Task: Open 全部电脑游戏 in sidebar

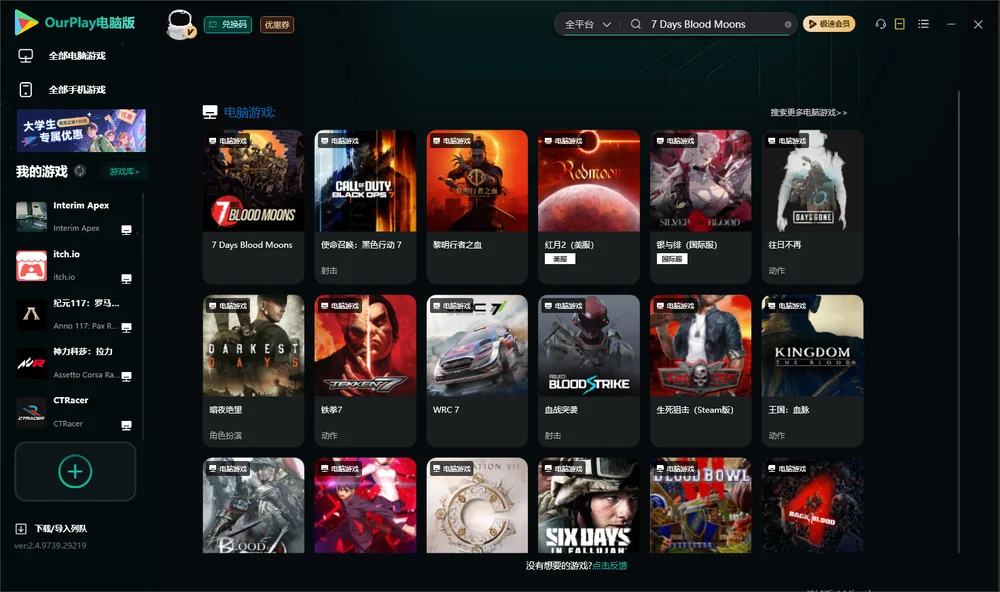Action: (77, 56)
